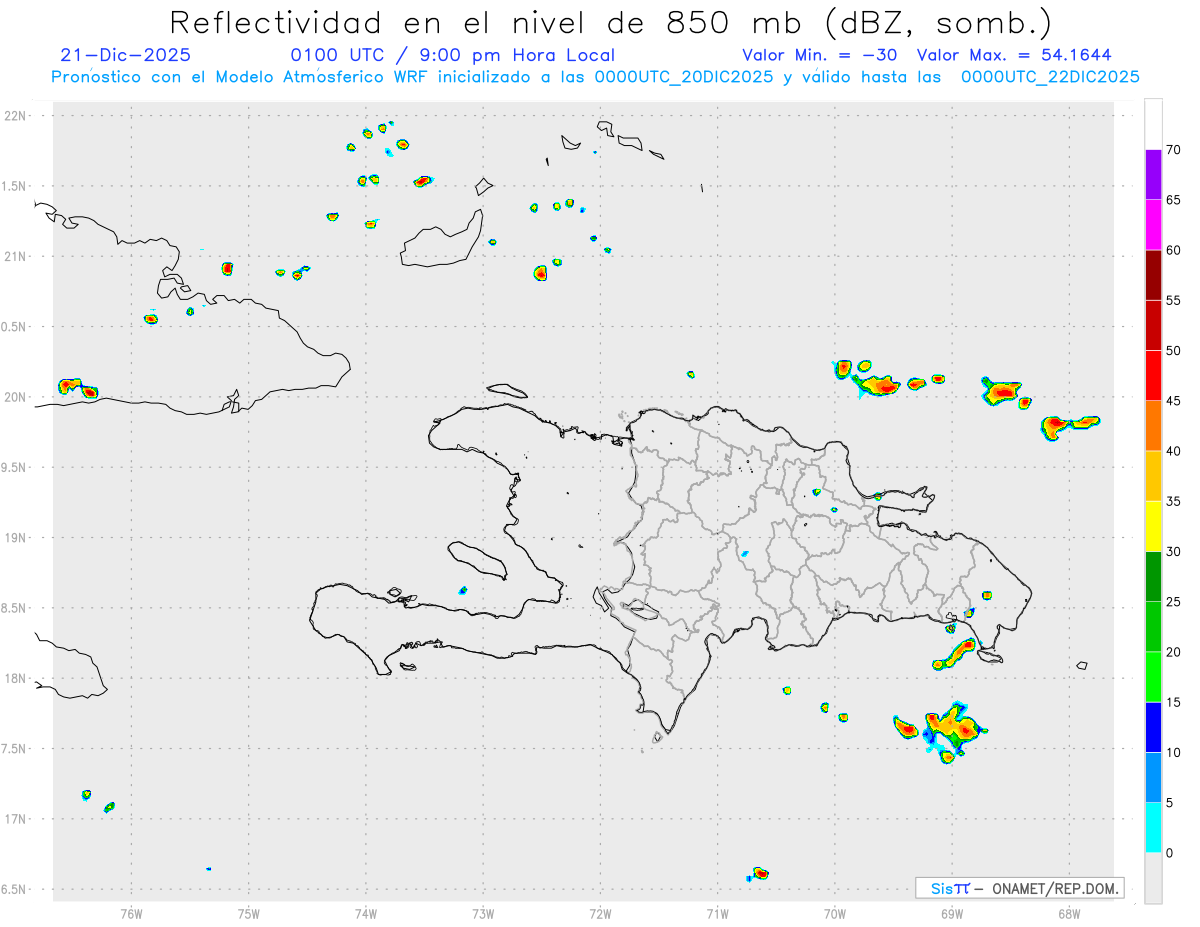Click the "71W" longitude label
Screen dimensions: 1200x927
point(717,913)
